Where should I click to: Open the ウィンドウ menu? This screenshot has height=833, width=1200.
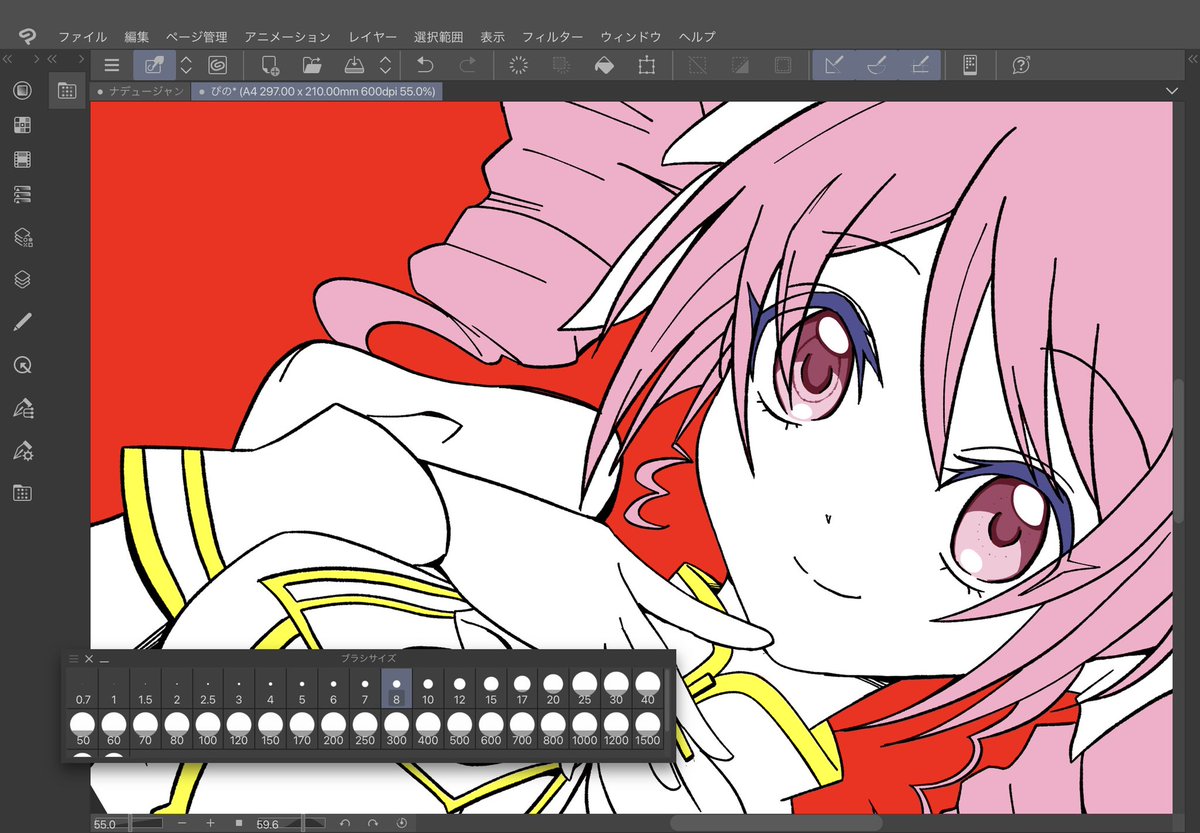coord(631,37)
